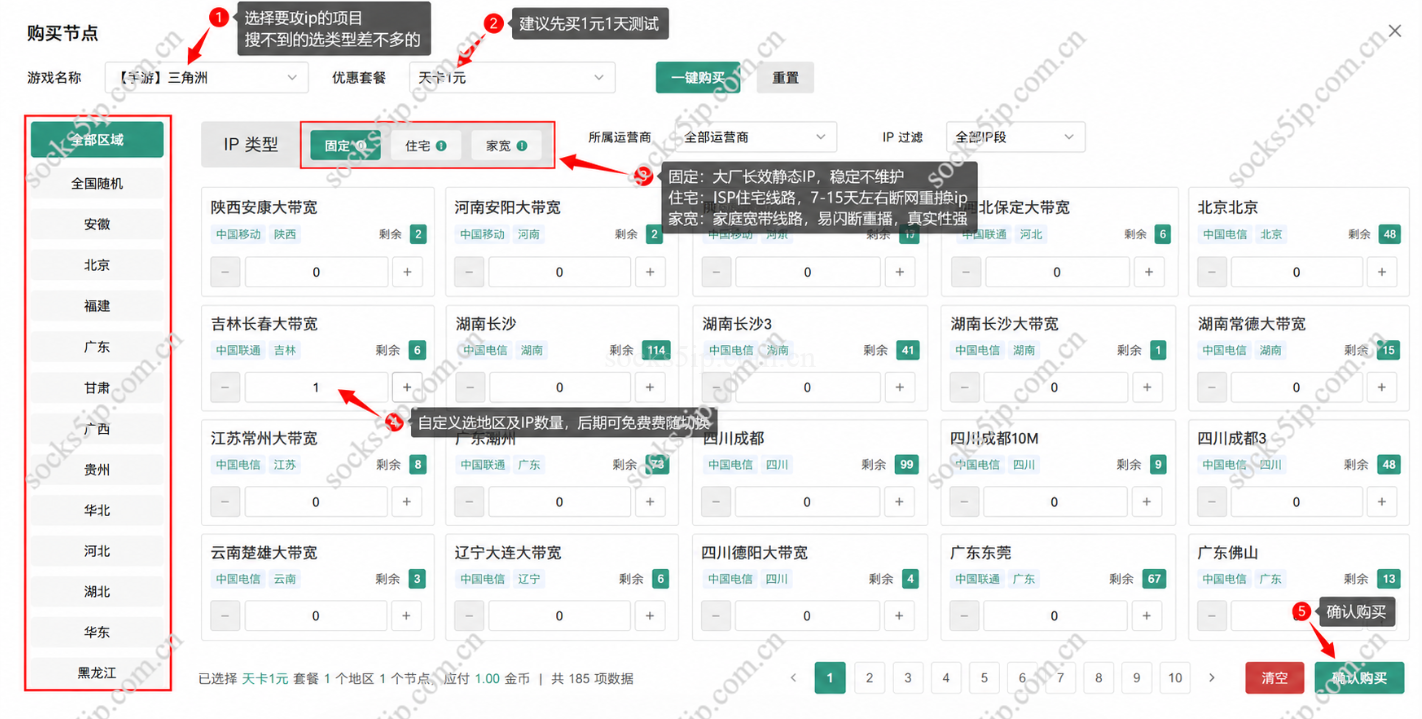The height and width of the screenshot is (719, 1422).
Task: Filter by 华北 region
Action: coord(97,510)
